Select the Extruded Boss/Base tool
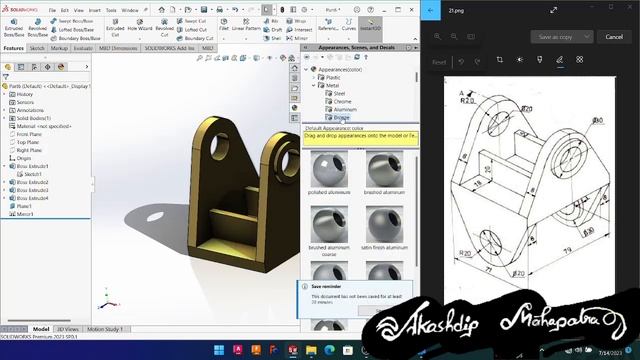This screenshot has height=360, width=640. tap(14, 28)
